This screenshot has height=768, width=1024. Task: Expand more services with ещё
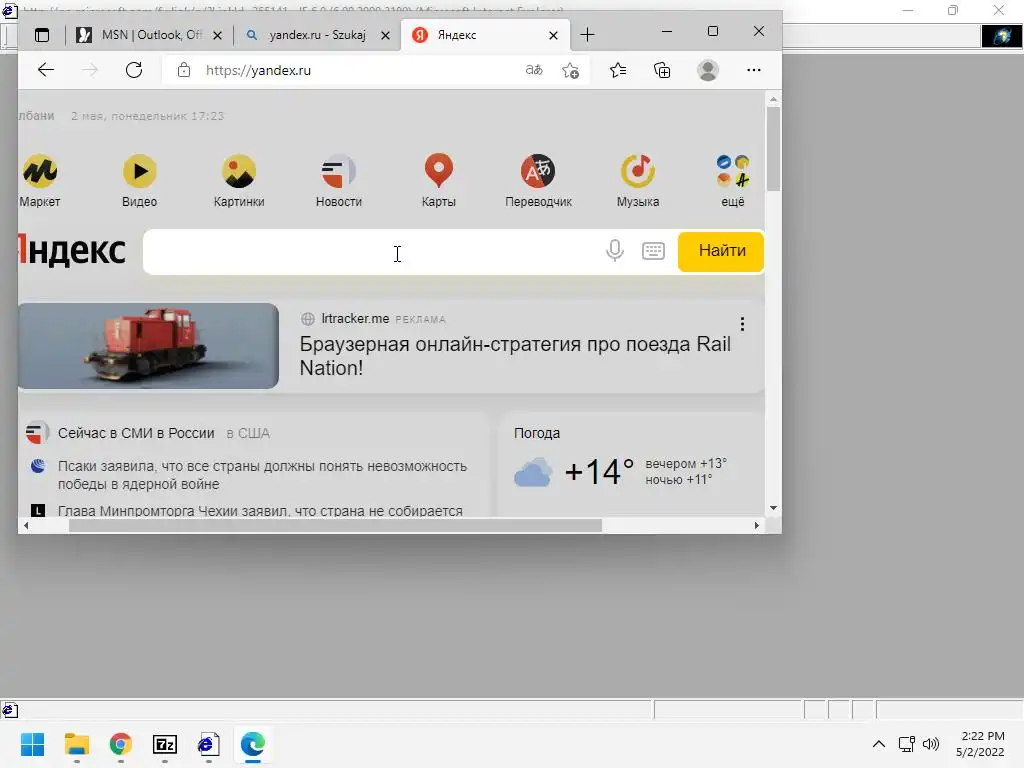pyautogui.click(x=733, y=180)
